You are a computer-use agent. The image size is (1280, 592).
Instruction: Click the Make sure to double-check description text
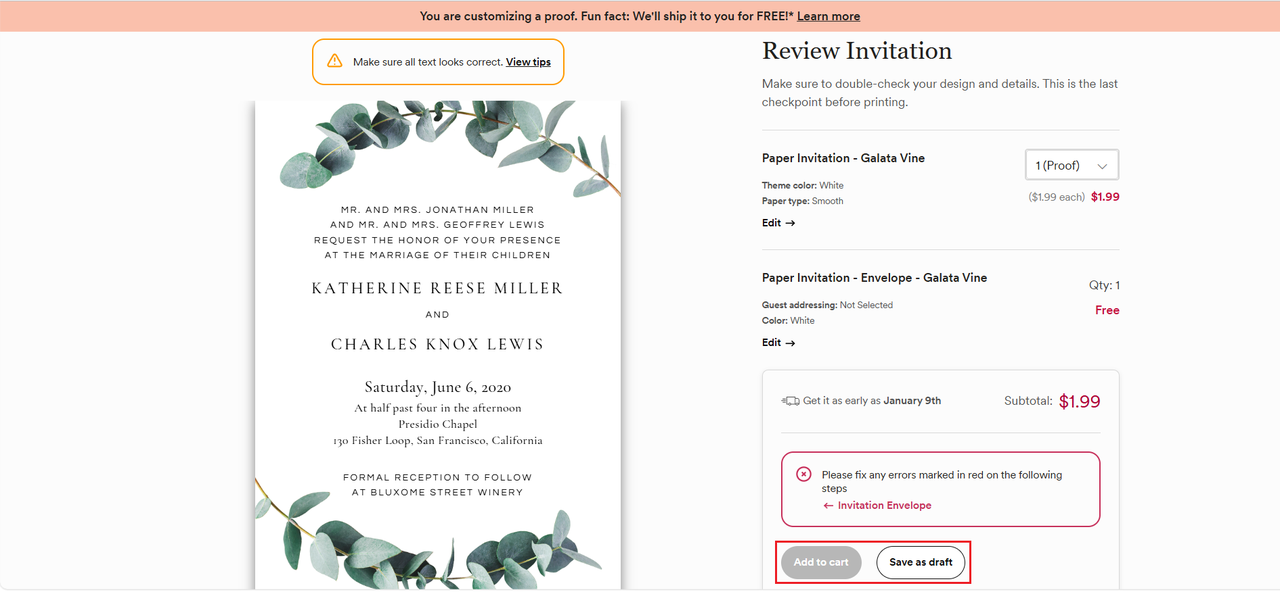940,93
